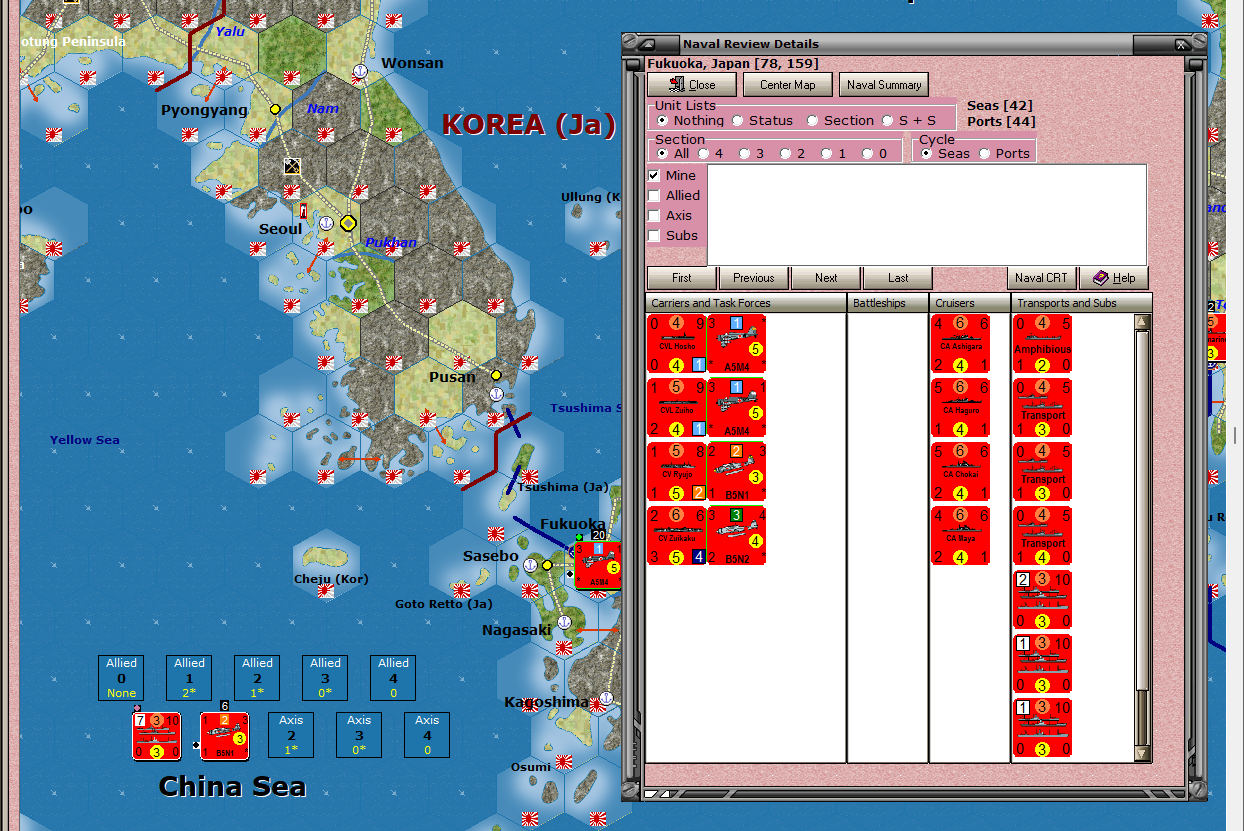Click the port anchor icon at Nagasaki
The width and height of the screenshot is (1244, 831).
pos(564,622)
